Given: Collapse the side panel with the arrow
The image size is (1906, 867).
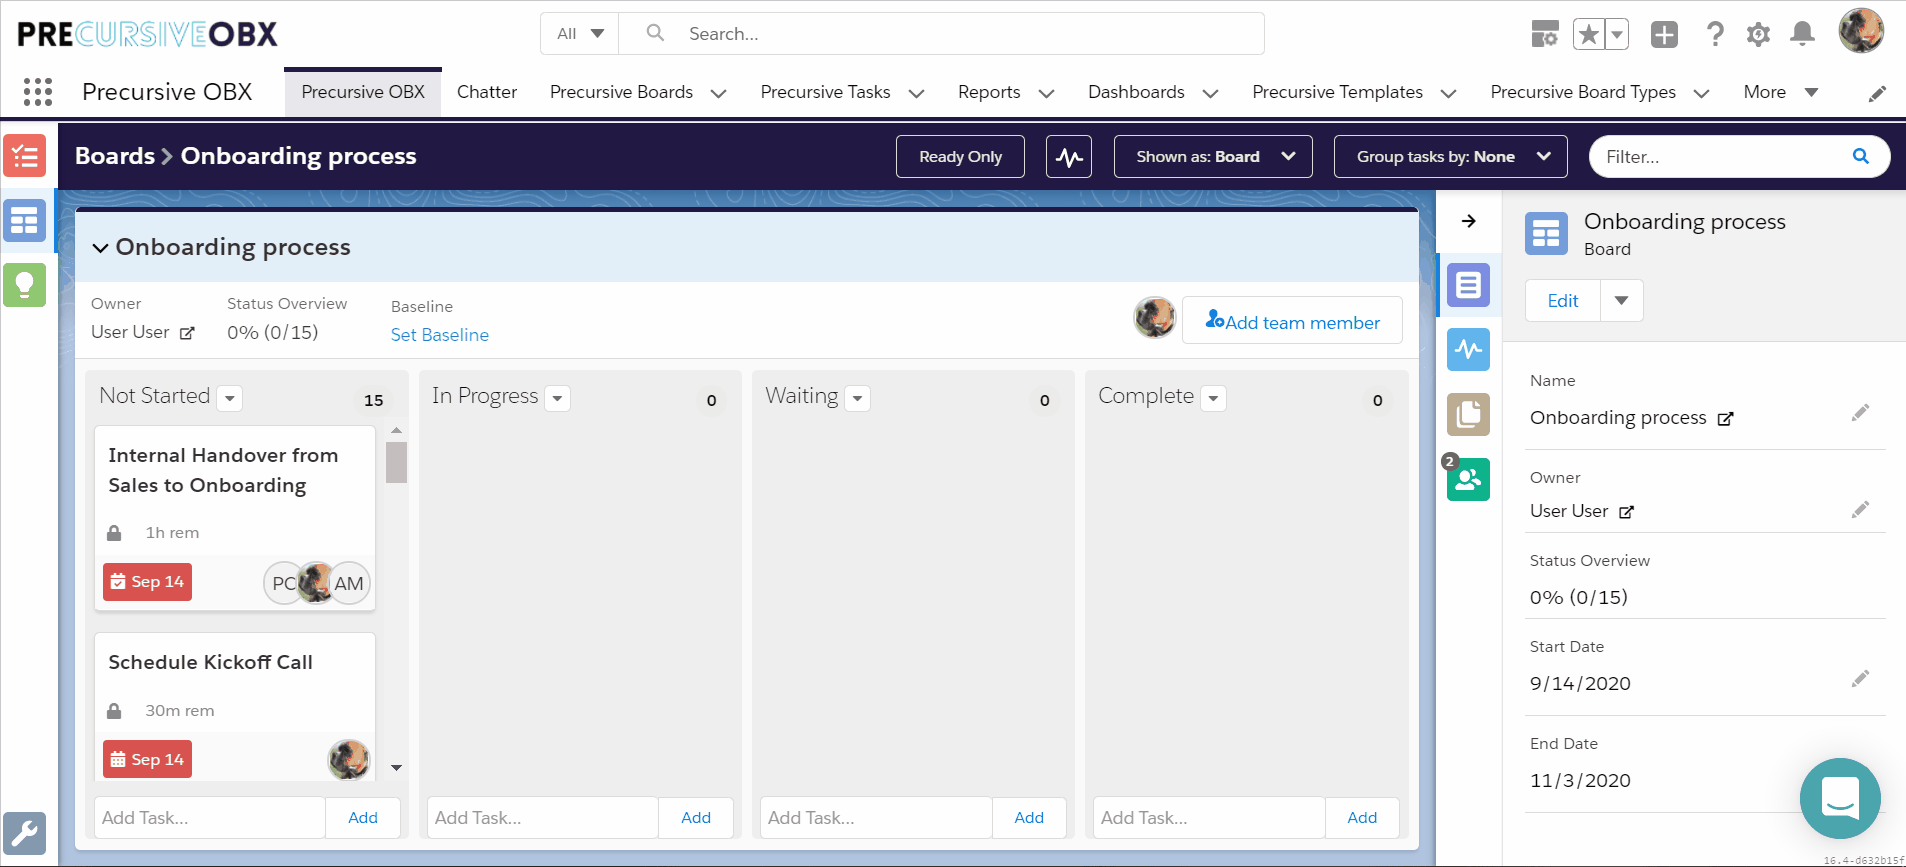Looking at the screenshot, I should click(1469, 221).
